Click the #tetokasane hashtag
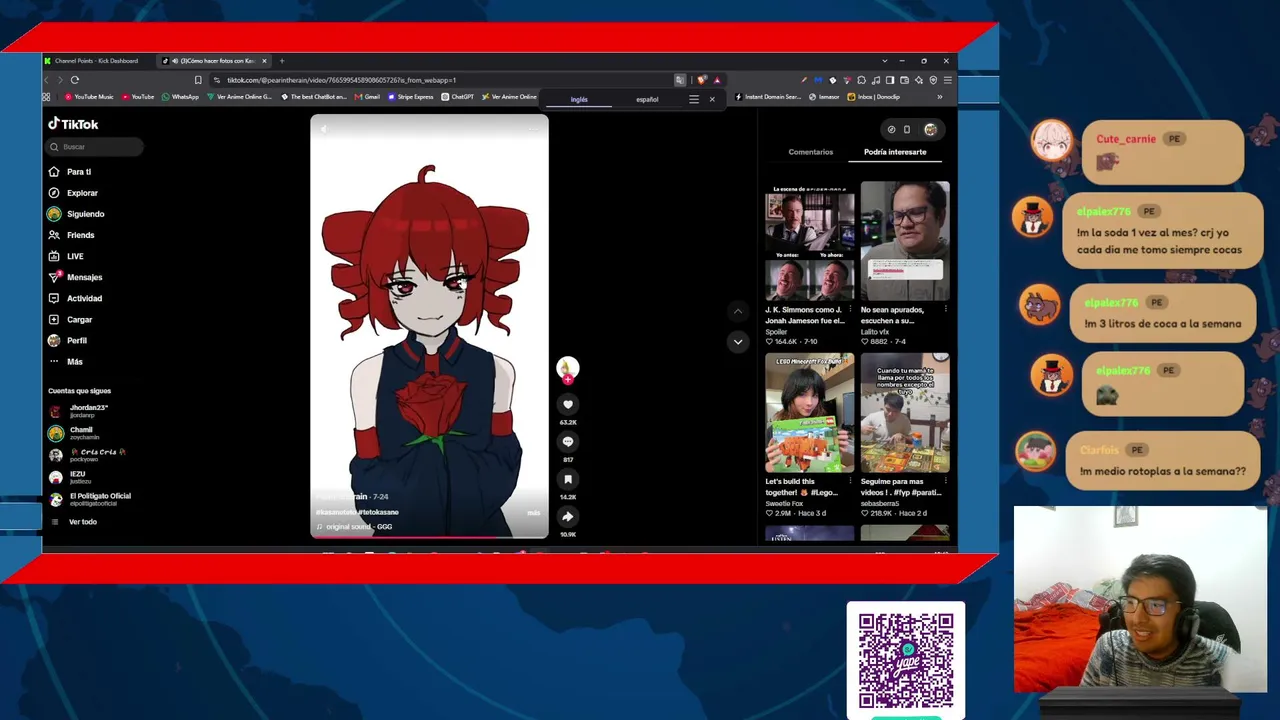The height and width of the screenshot is (720, 1280). click(x=377, y=512)
